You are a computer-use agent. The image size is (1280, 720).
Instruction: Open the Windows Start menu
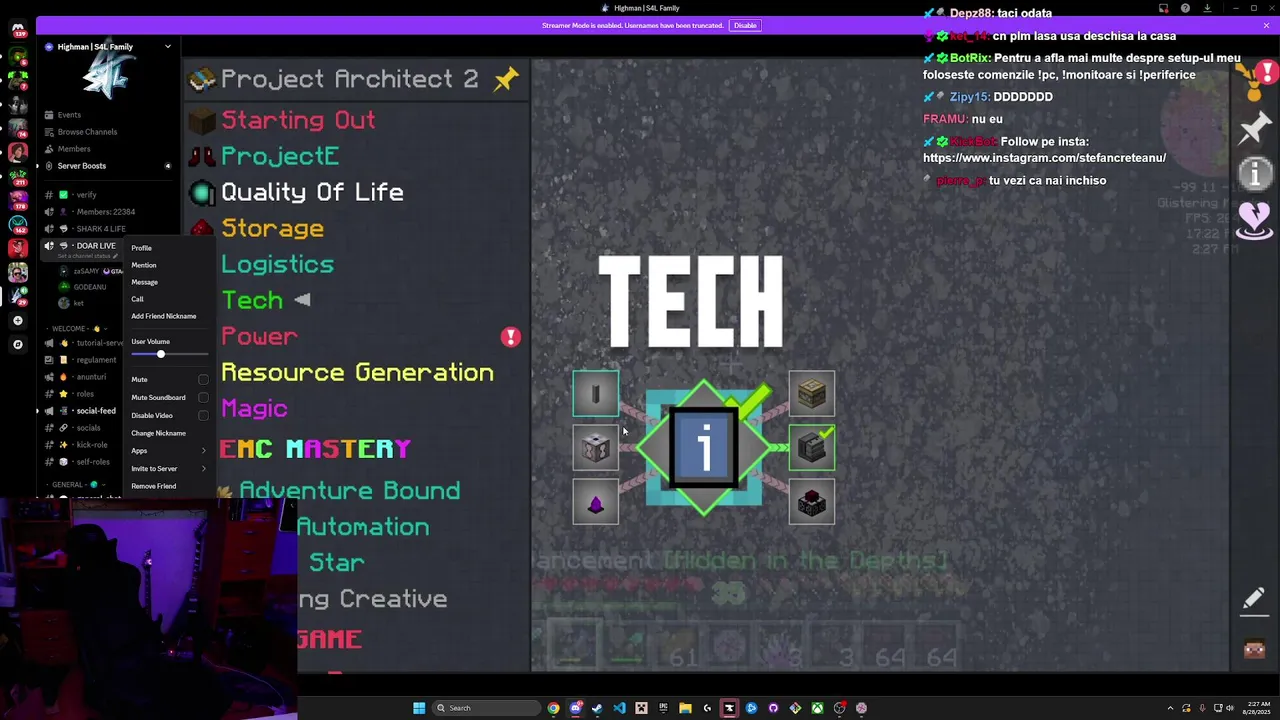click(x=419, y=708)
